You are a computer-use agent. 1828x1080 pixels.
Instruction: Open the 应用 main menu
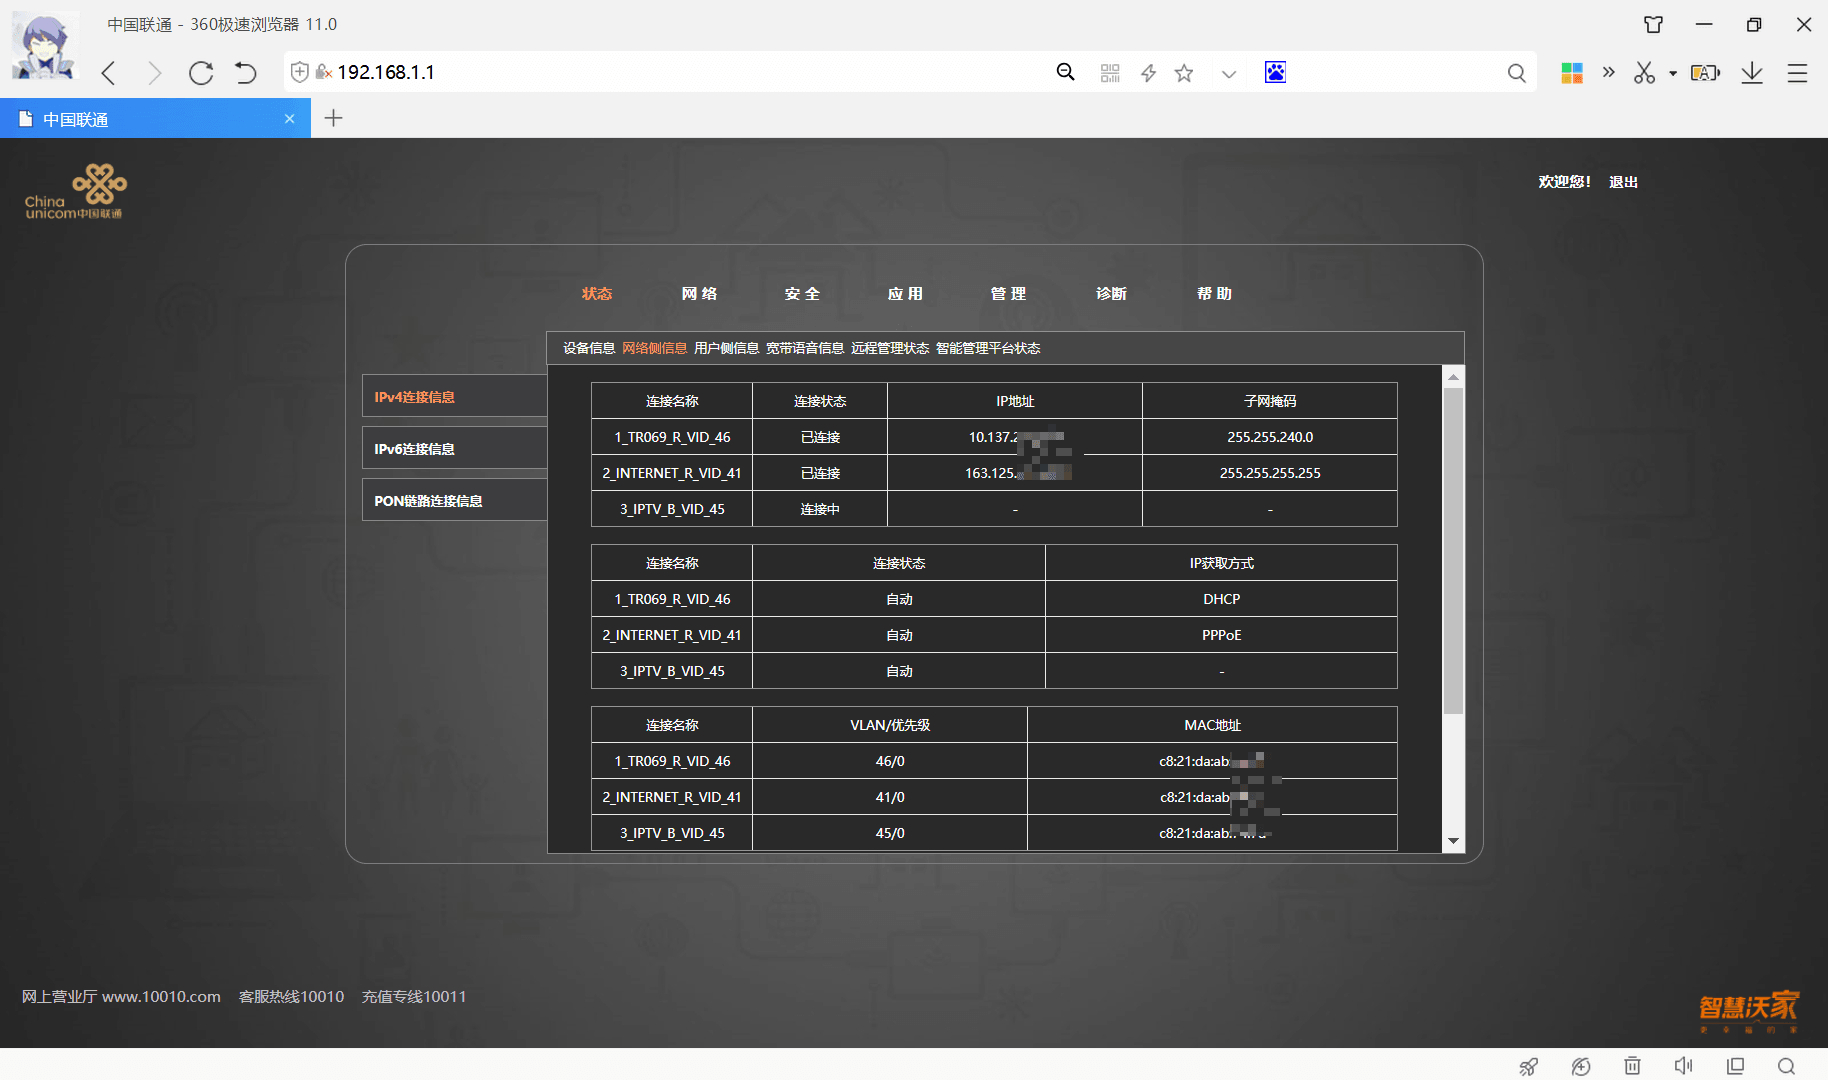click(905, 293)
